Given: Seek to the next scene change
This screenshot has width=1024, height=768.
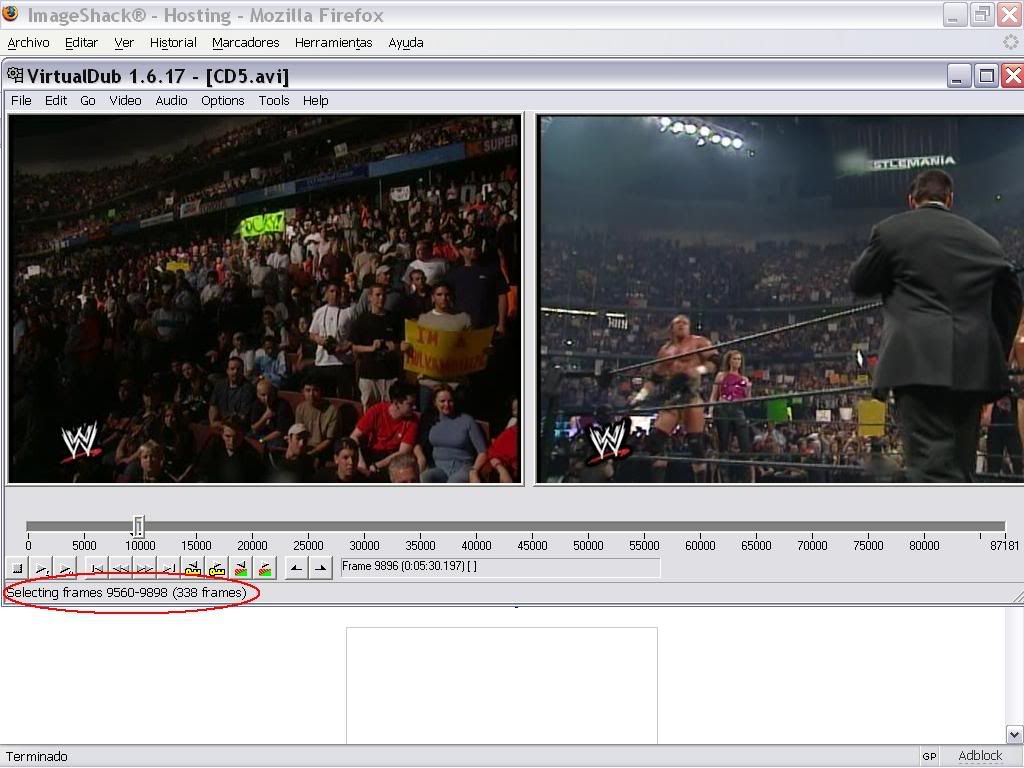Looking at the screenshot, I should click(x=265, y=569).
